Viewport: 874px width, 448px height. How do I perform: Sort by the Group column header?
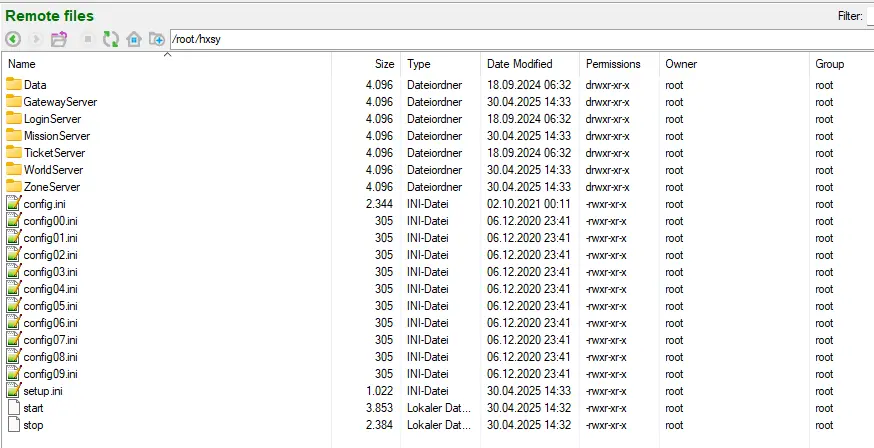point(842,64)
